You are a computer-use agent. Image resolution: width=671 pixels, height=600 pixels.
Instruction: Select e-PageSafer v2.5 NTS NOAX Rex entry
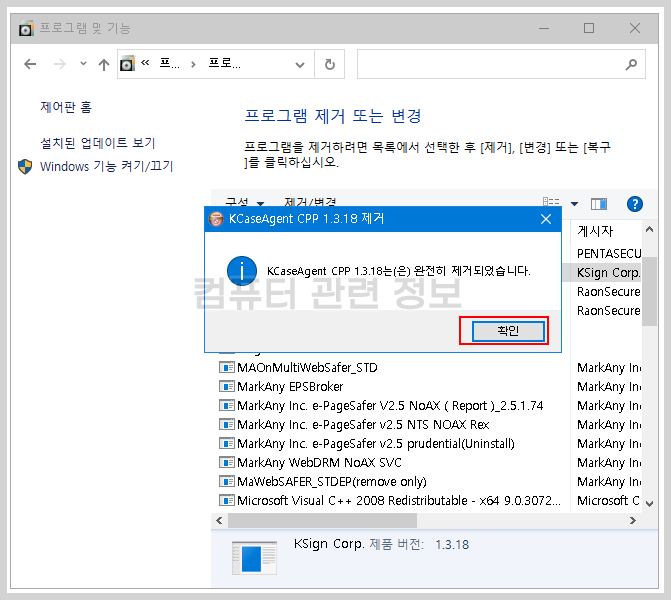tap(363, 425)
